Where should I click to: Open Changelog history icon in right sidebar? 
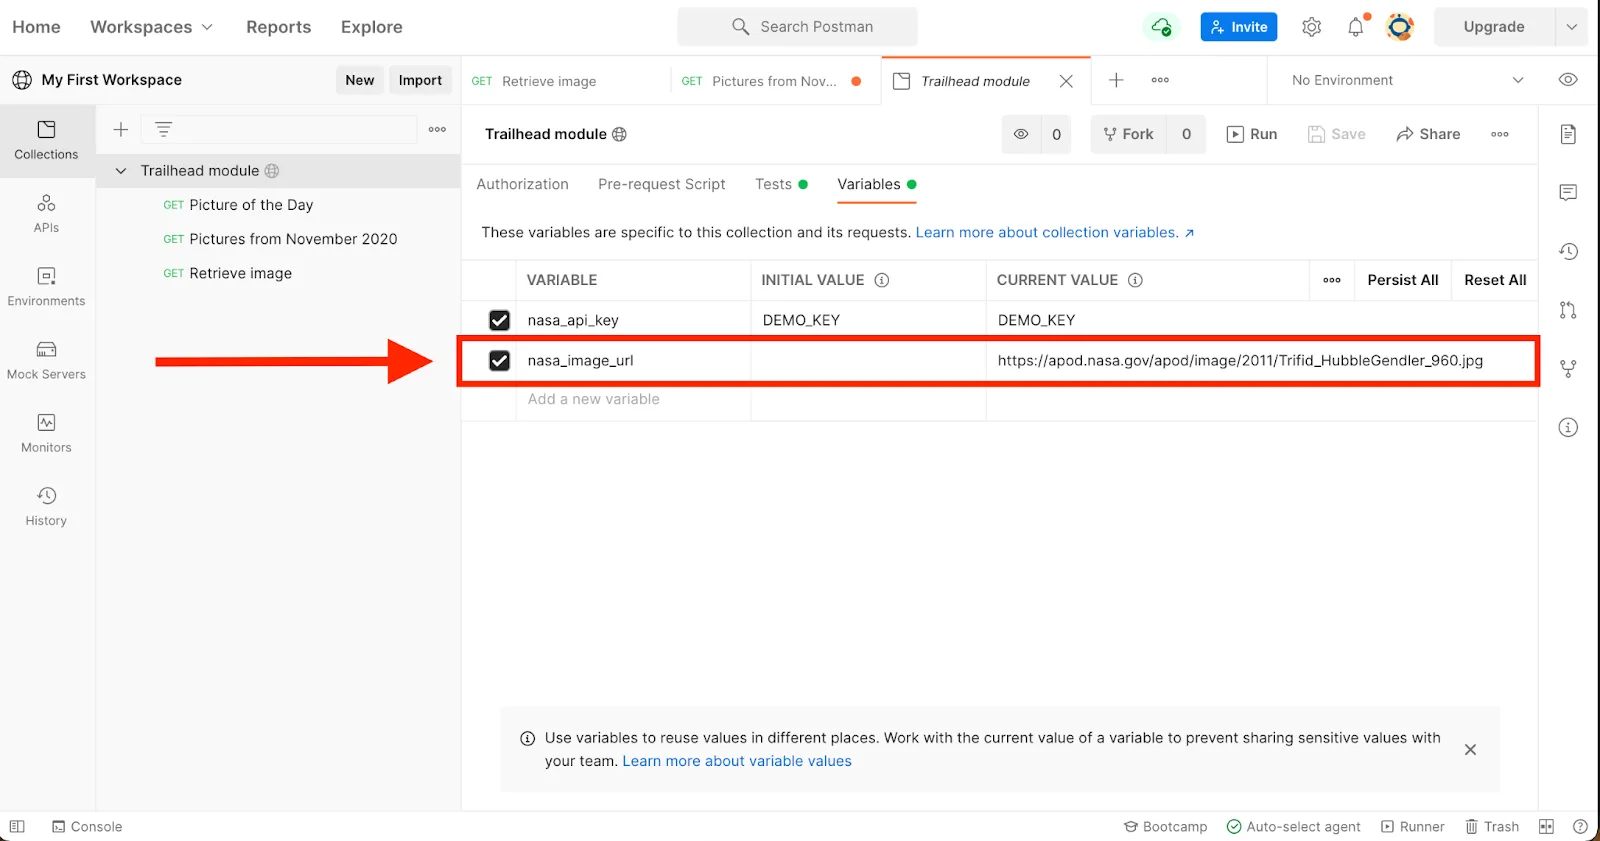[x=1568, y=252]
